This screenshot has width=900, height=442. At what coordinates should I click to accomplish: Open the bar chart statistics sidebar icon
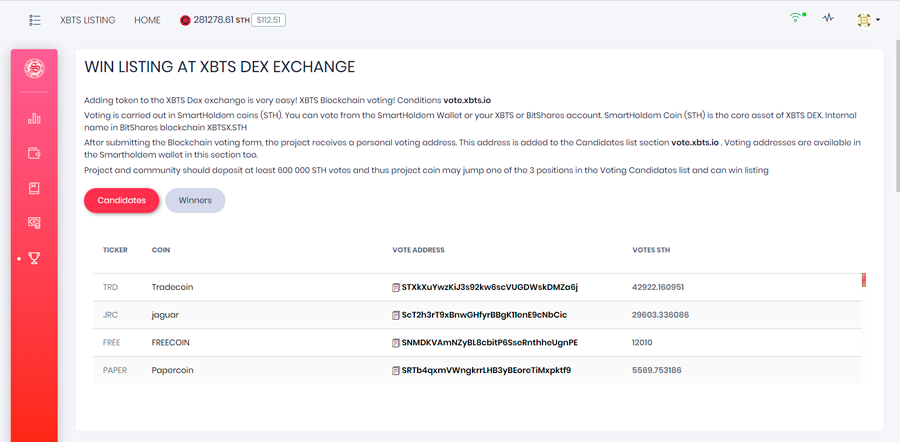click(x=34, y=119)
